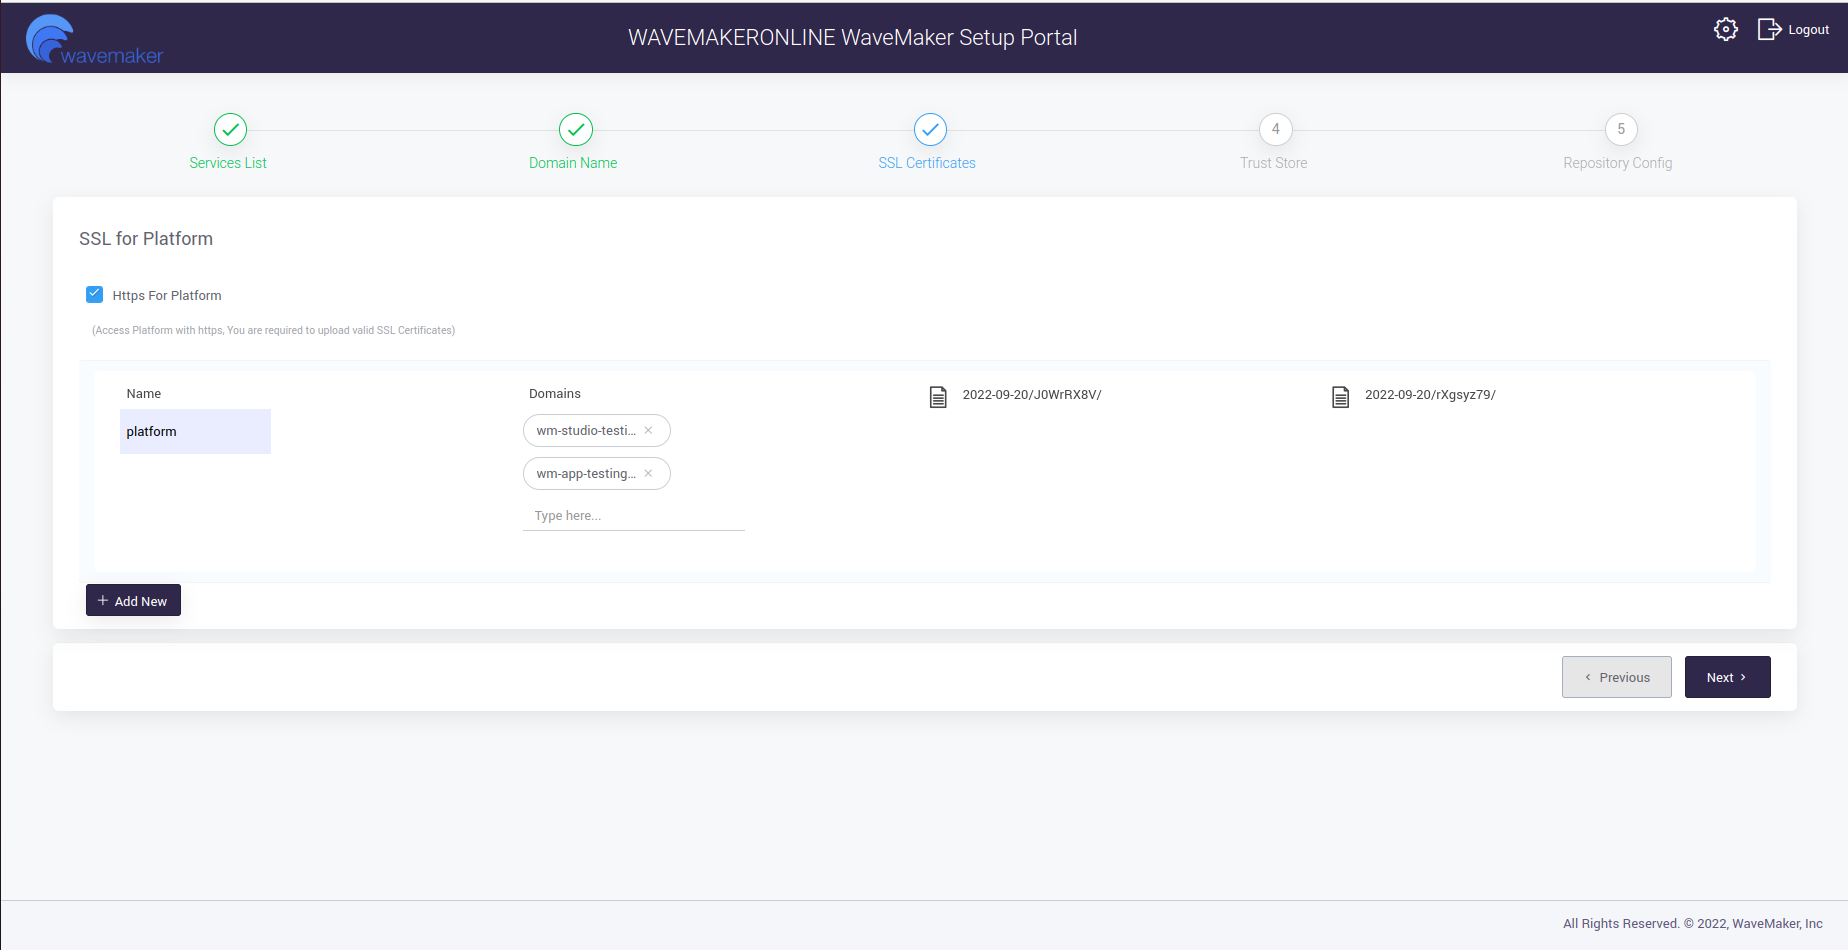1848x950 pixels.
Task: Click the Add New button
Action: [x=133, y=601]
